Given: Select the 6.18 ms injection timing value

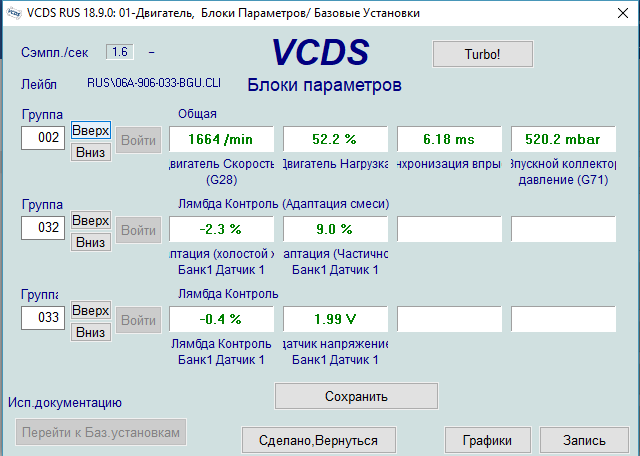Looking at the screenshot, I should coord(449,139).
